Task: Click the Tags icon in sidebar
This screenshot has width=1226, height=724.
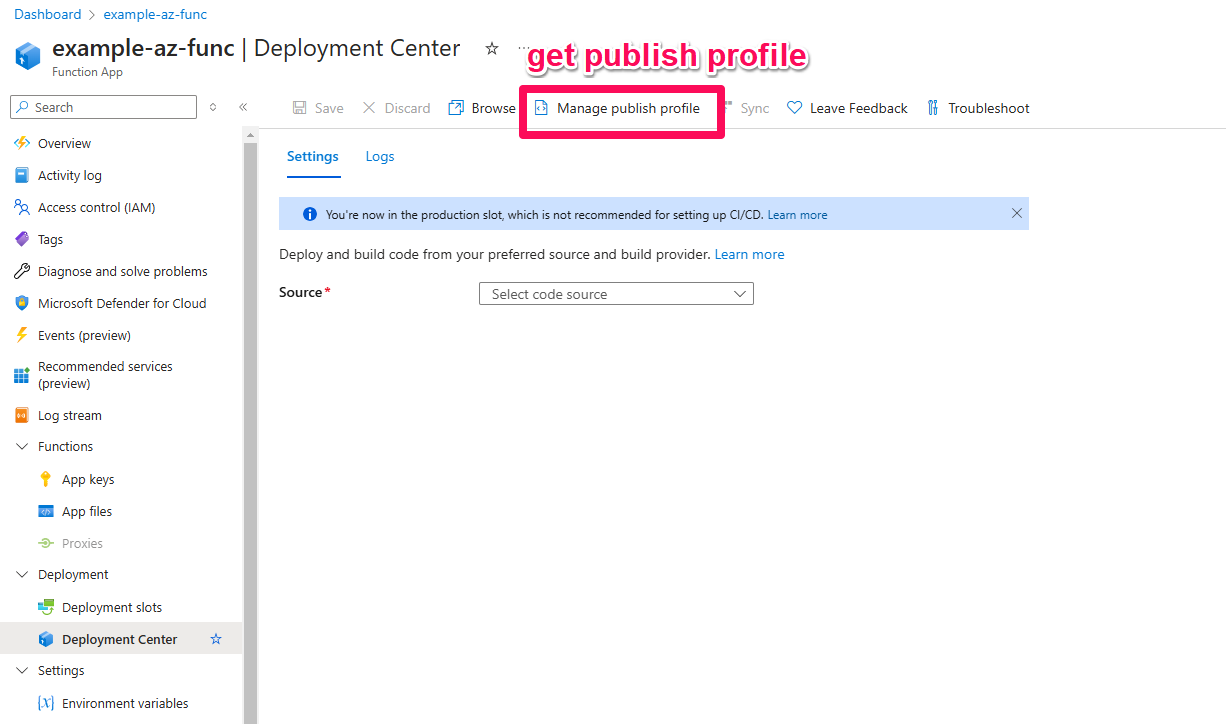Action: [x=22, y=239]
